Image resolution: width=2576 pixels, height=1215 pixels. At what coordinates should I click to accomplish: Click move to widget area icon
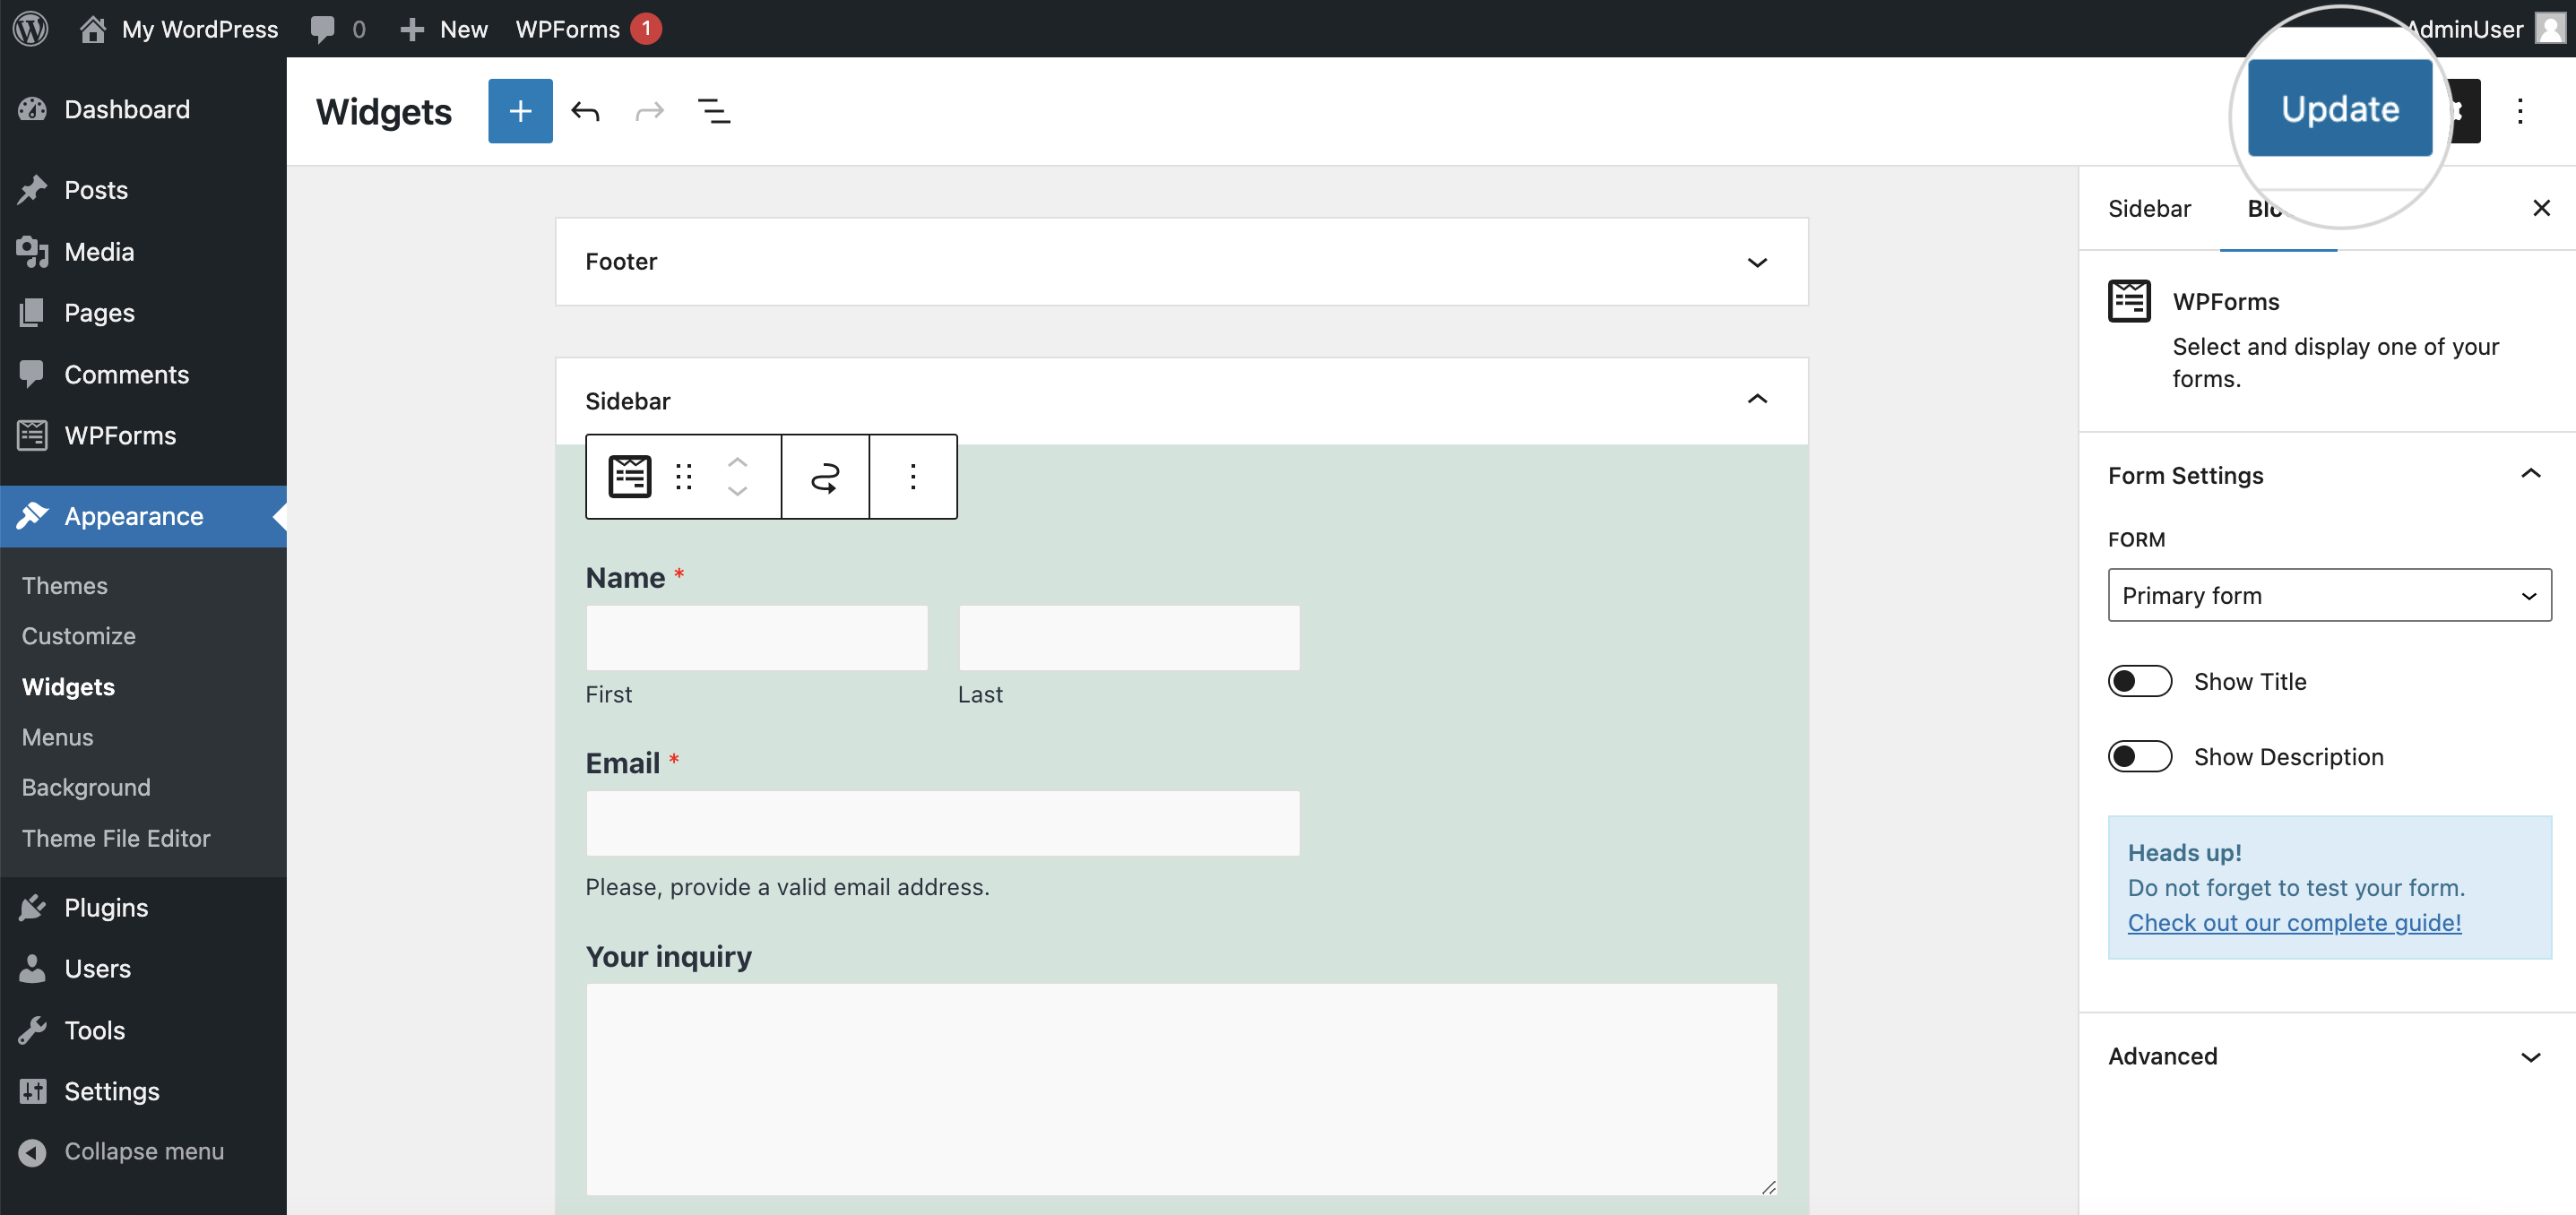point(825,477)
